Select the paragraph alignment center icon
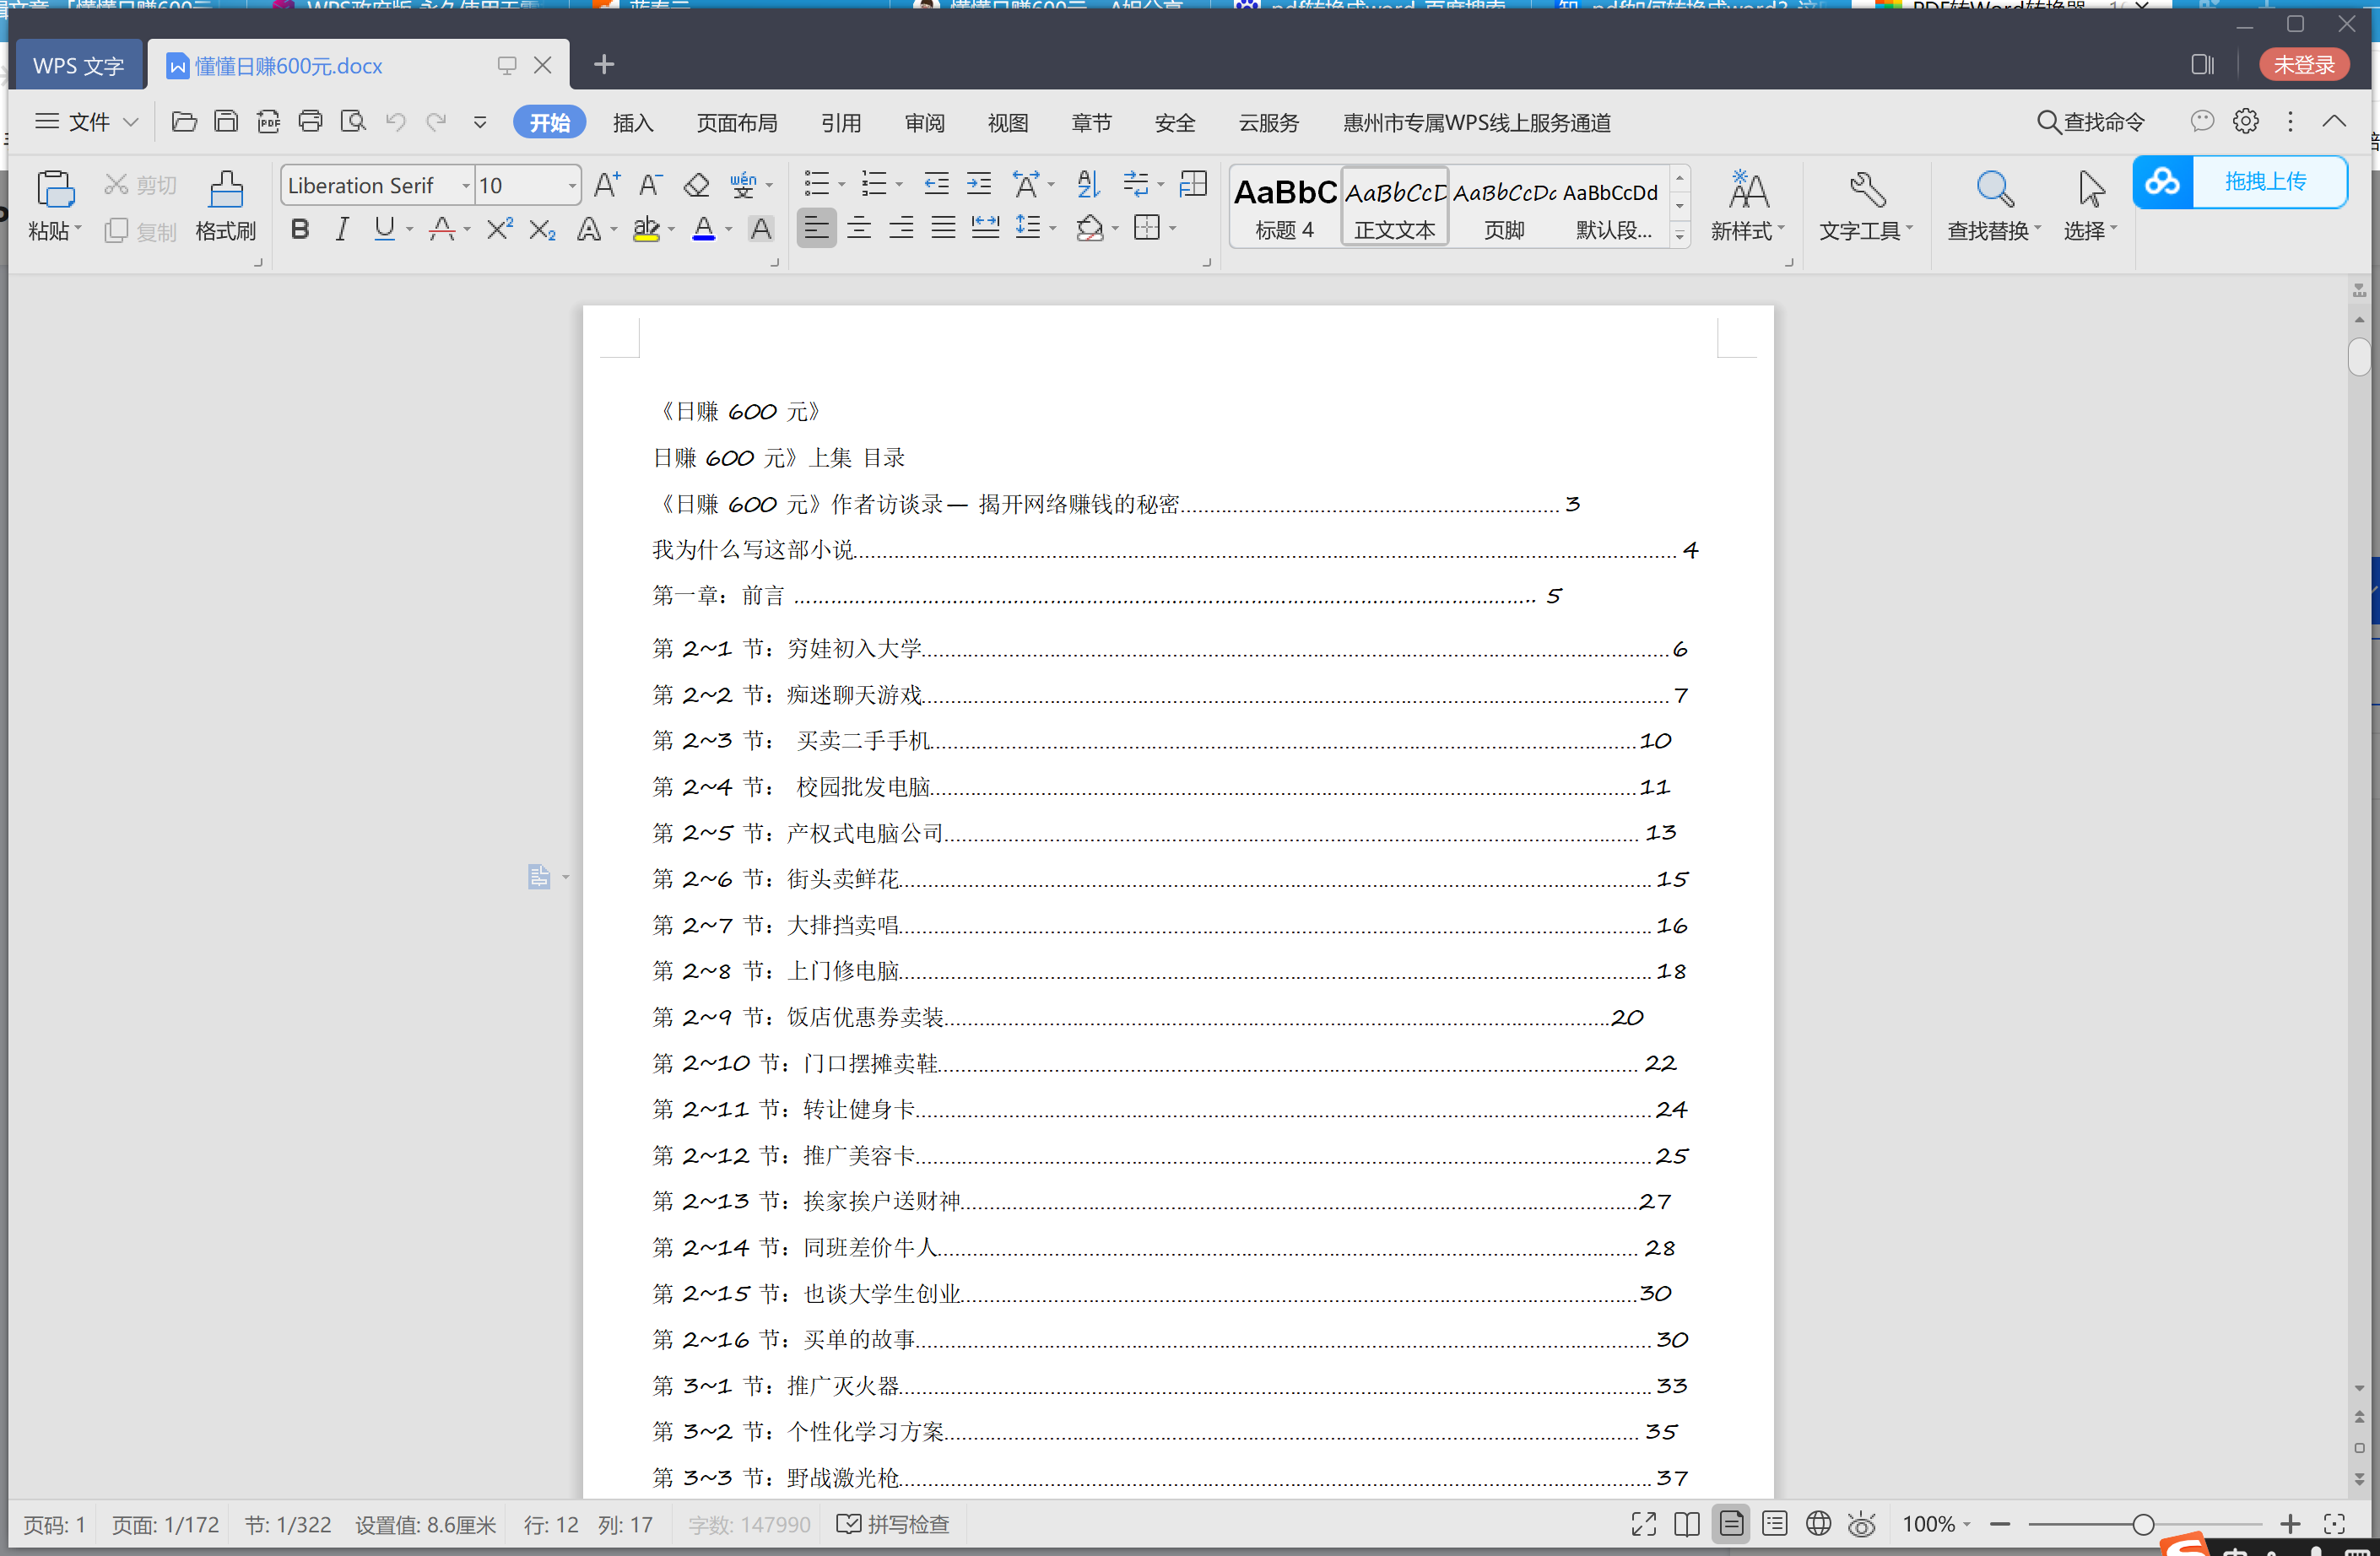Viewport: 2380px width, 1556px height. click(857, 230)
